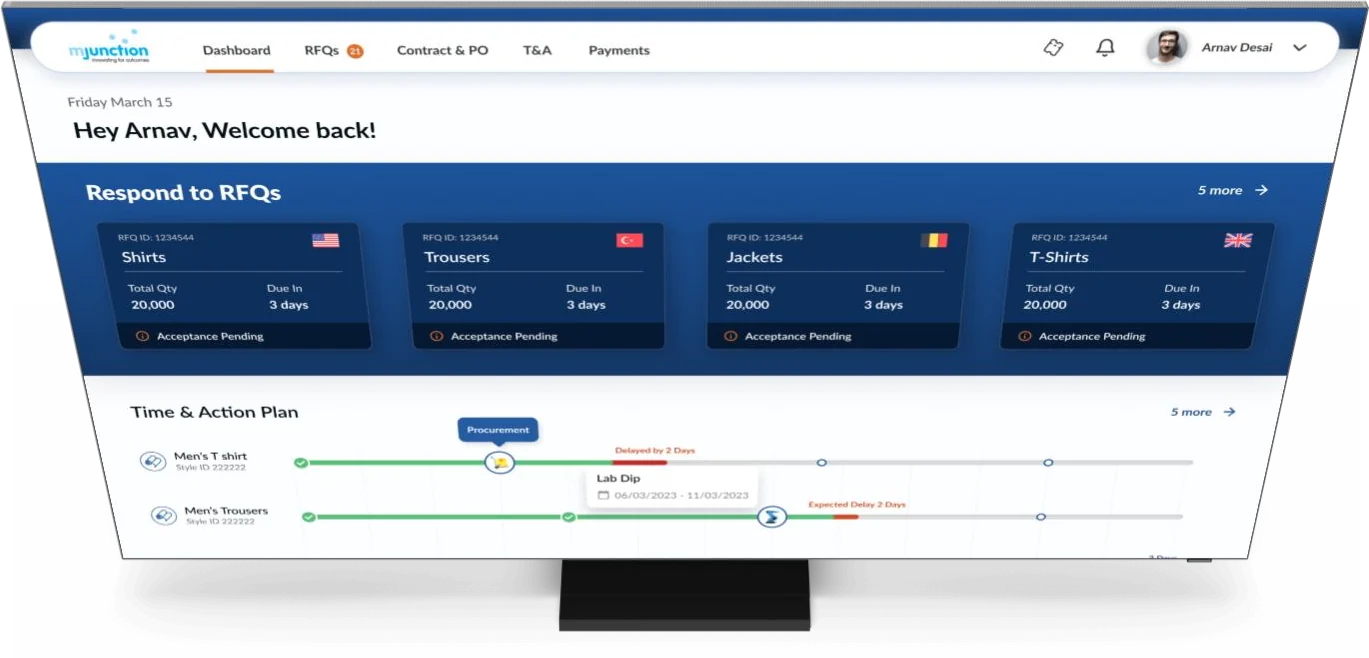Click UK flag on T-Shirts card

click(1238, 240)
